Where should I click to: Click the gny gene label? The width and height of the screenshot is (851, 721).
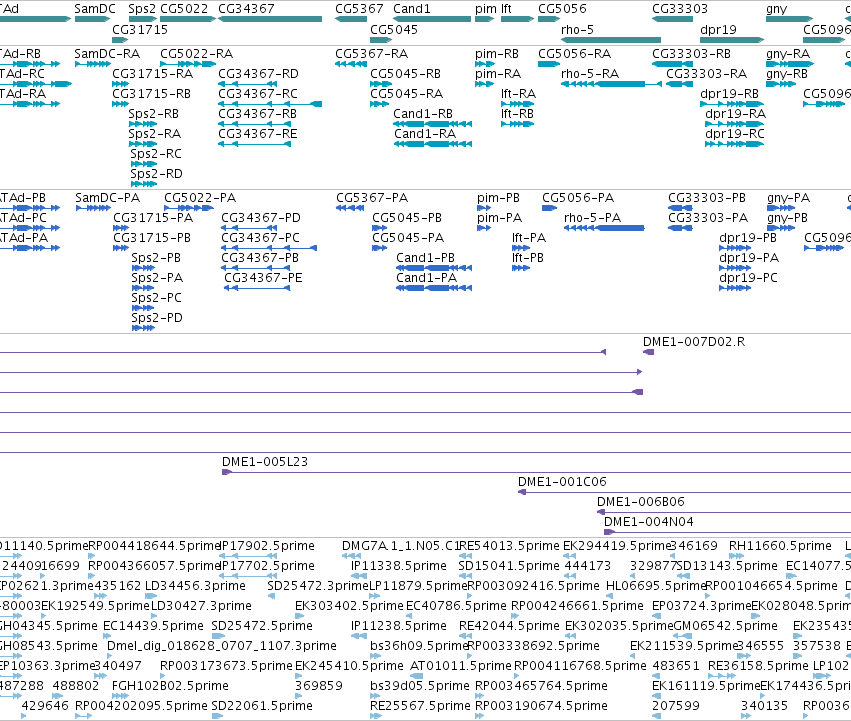(x=776, y=9)
